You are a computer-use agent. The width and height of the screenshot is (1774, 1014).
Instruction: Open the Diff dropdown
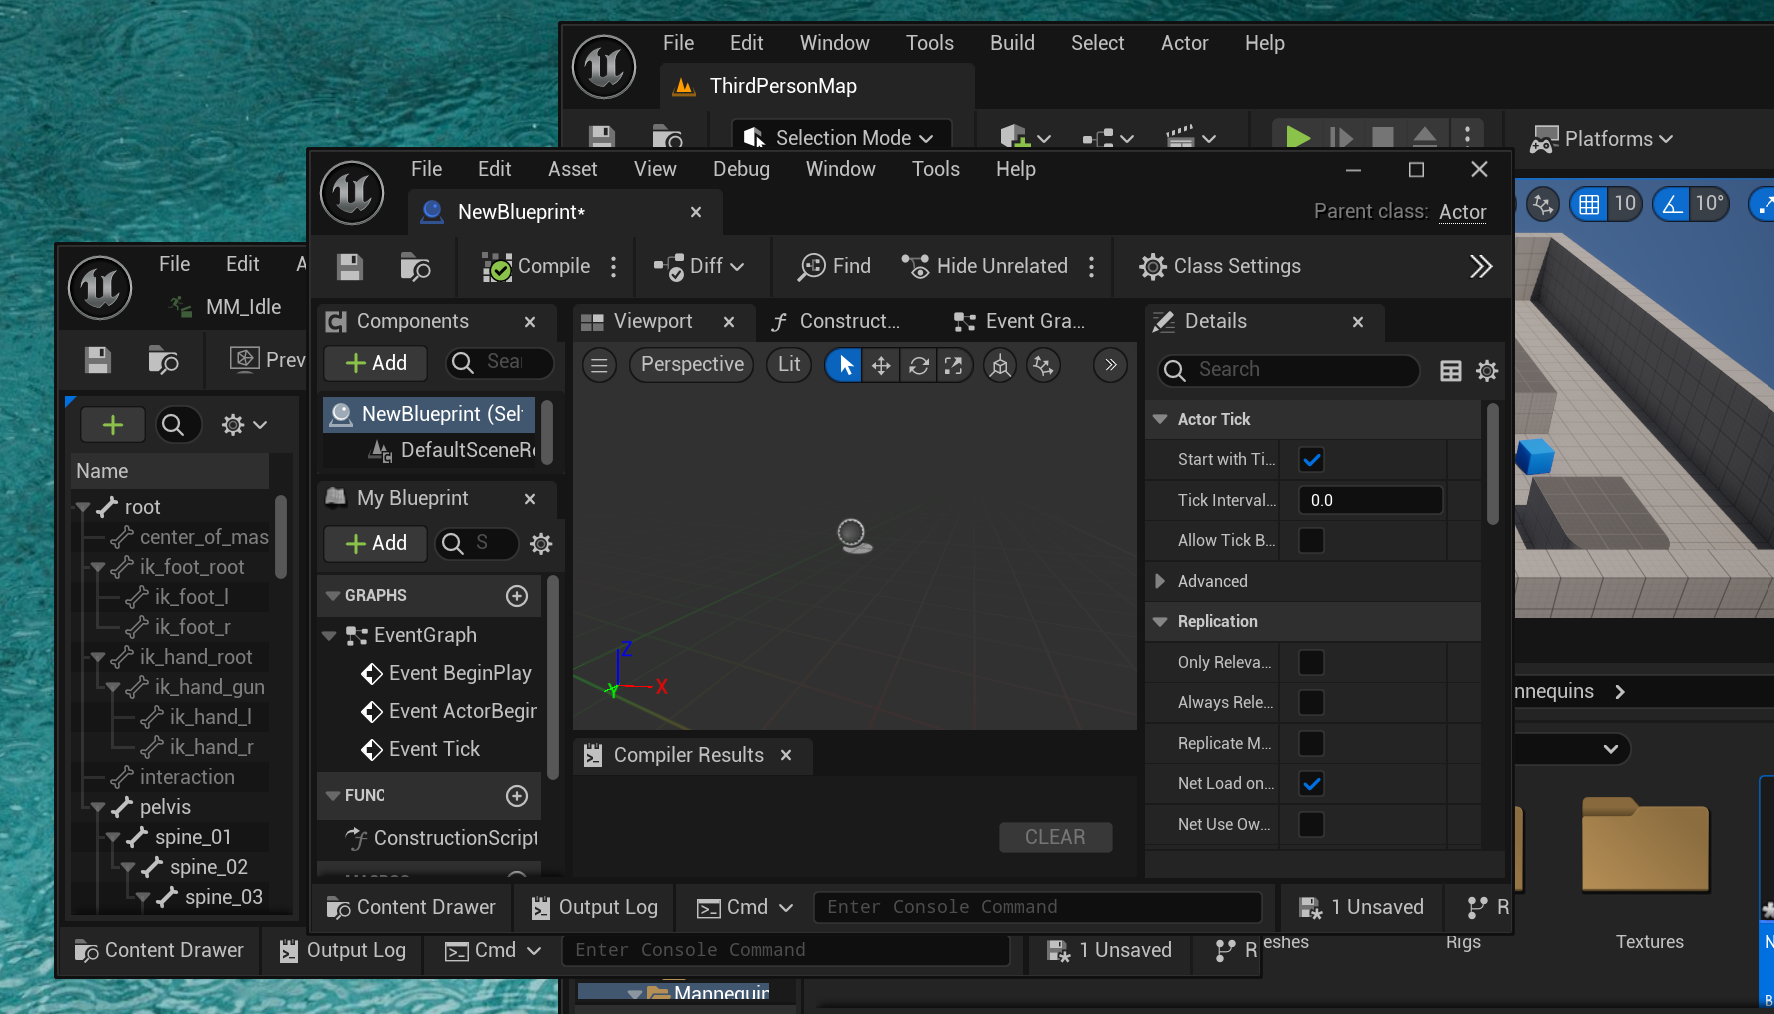(699, 266)
